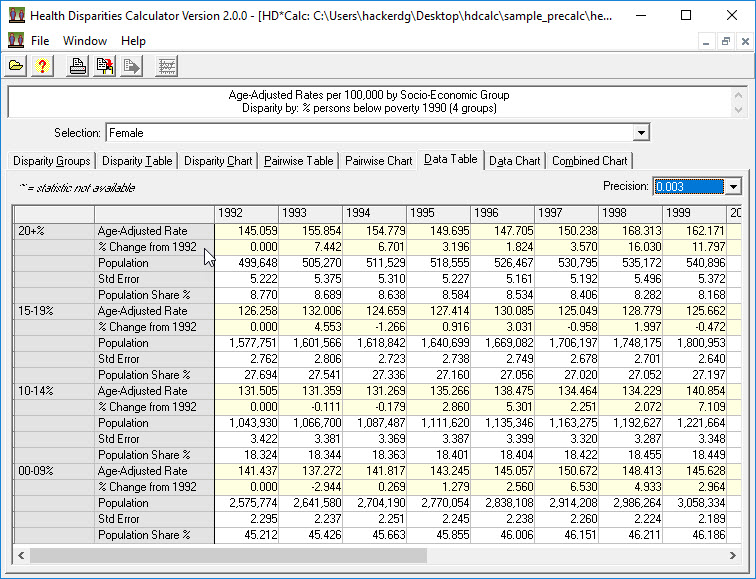The height and width of the screenshot is (579, 756).
Task: Click the application icon beside the File menu
Action: pos(15,41)
